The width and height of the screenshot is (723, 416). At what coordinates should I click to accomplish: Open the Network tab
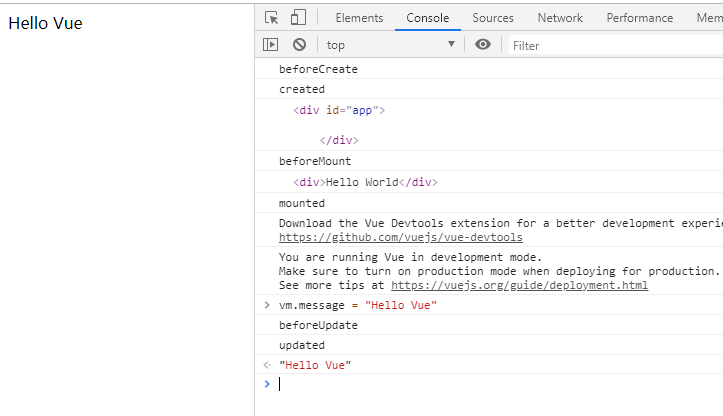click(560, 18)
